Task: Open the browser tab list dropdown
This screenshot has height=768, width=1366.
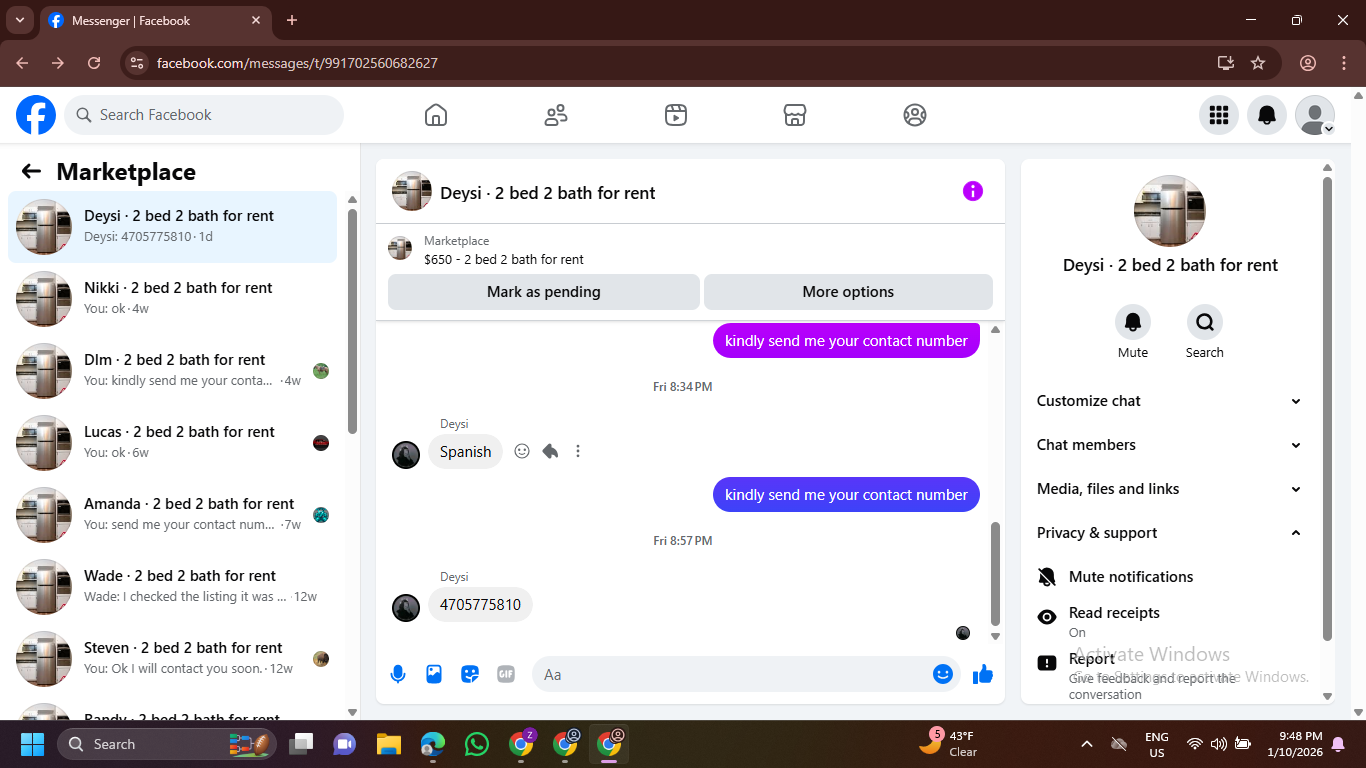Action: coord(19,20)
